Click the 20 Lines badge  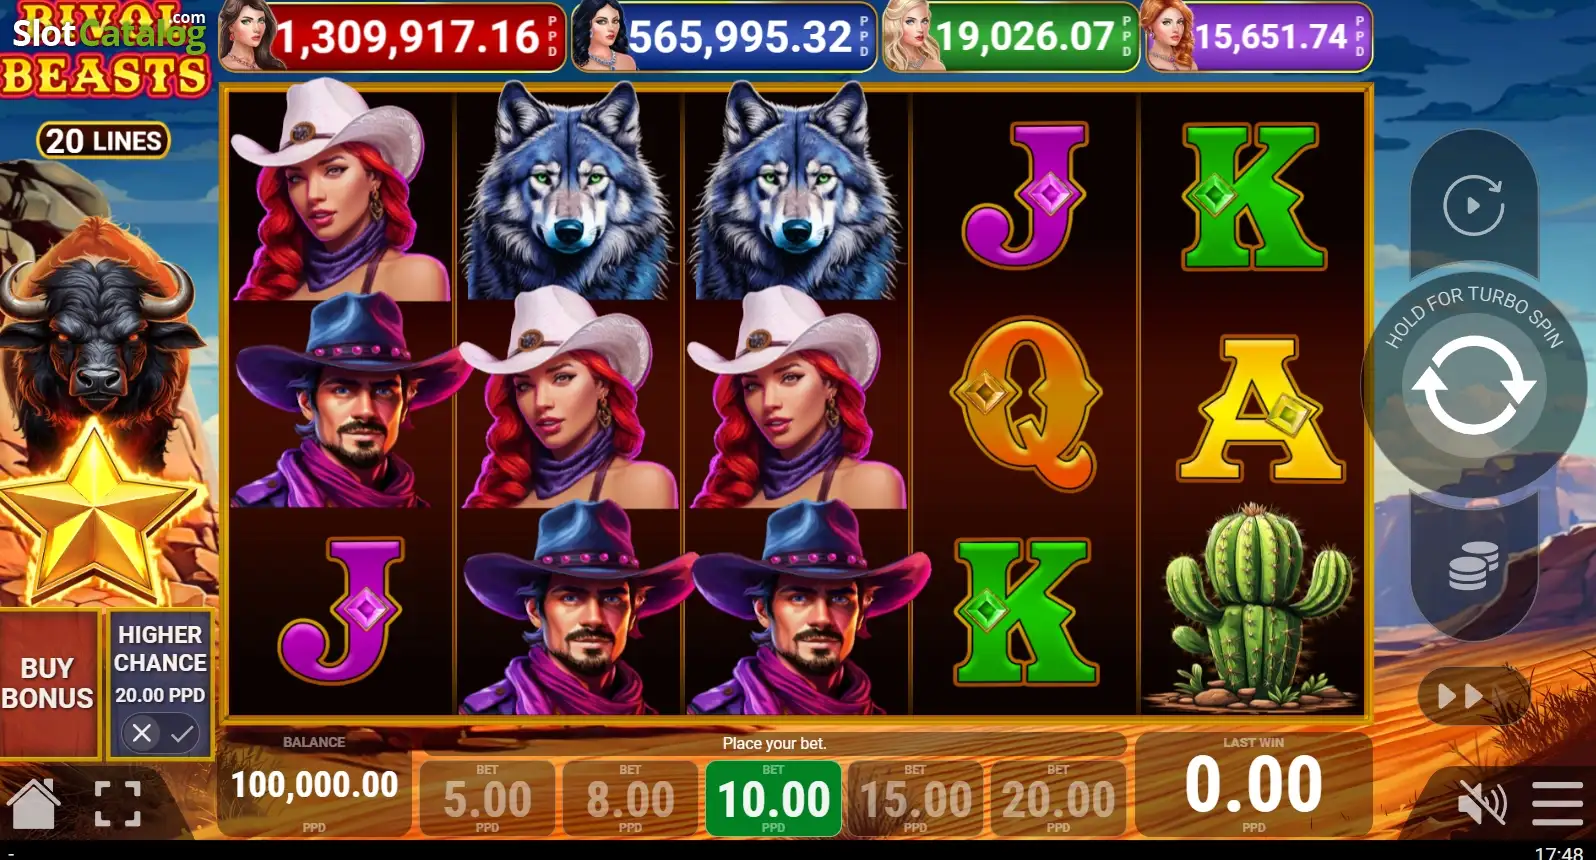click(104, 141)
